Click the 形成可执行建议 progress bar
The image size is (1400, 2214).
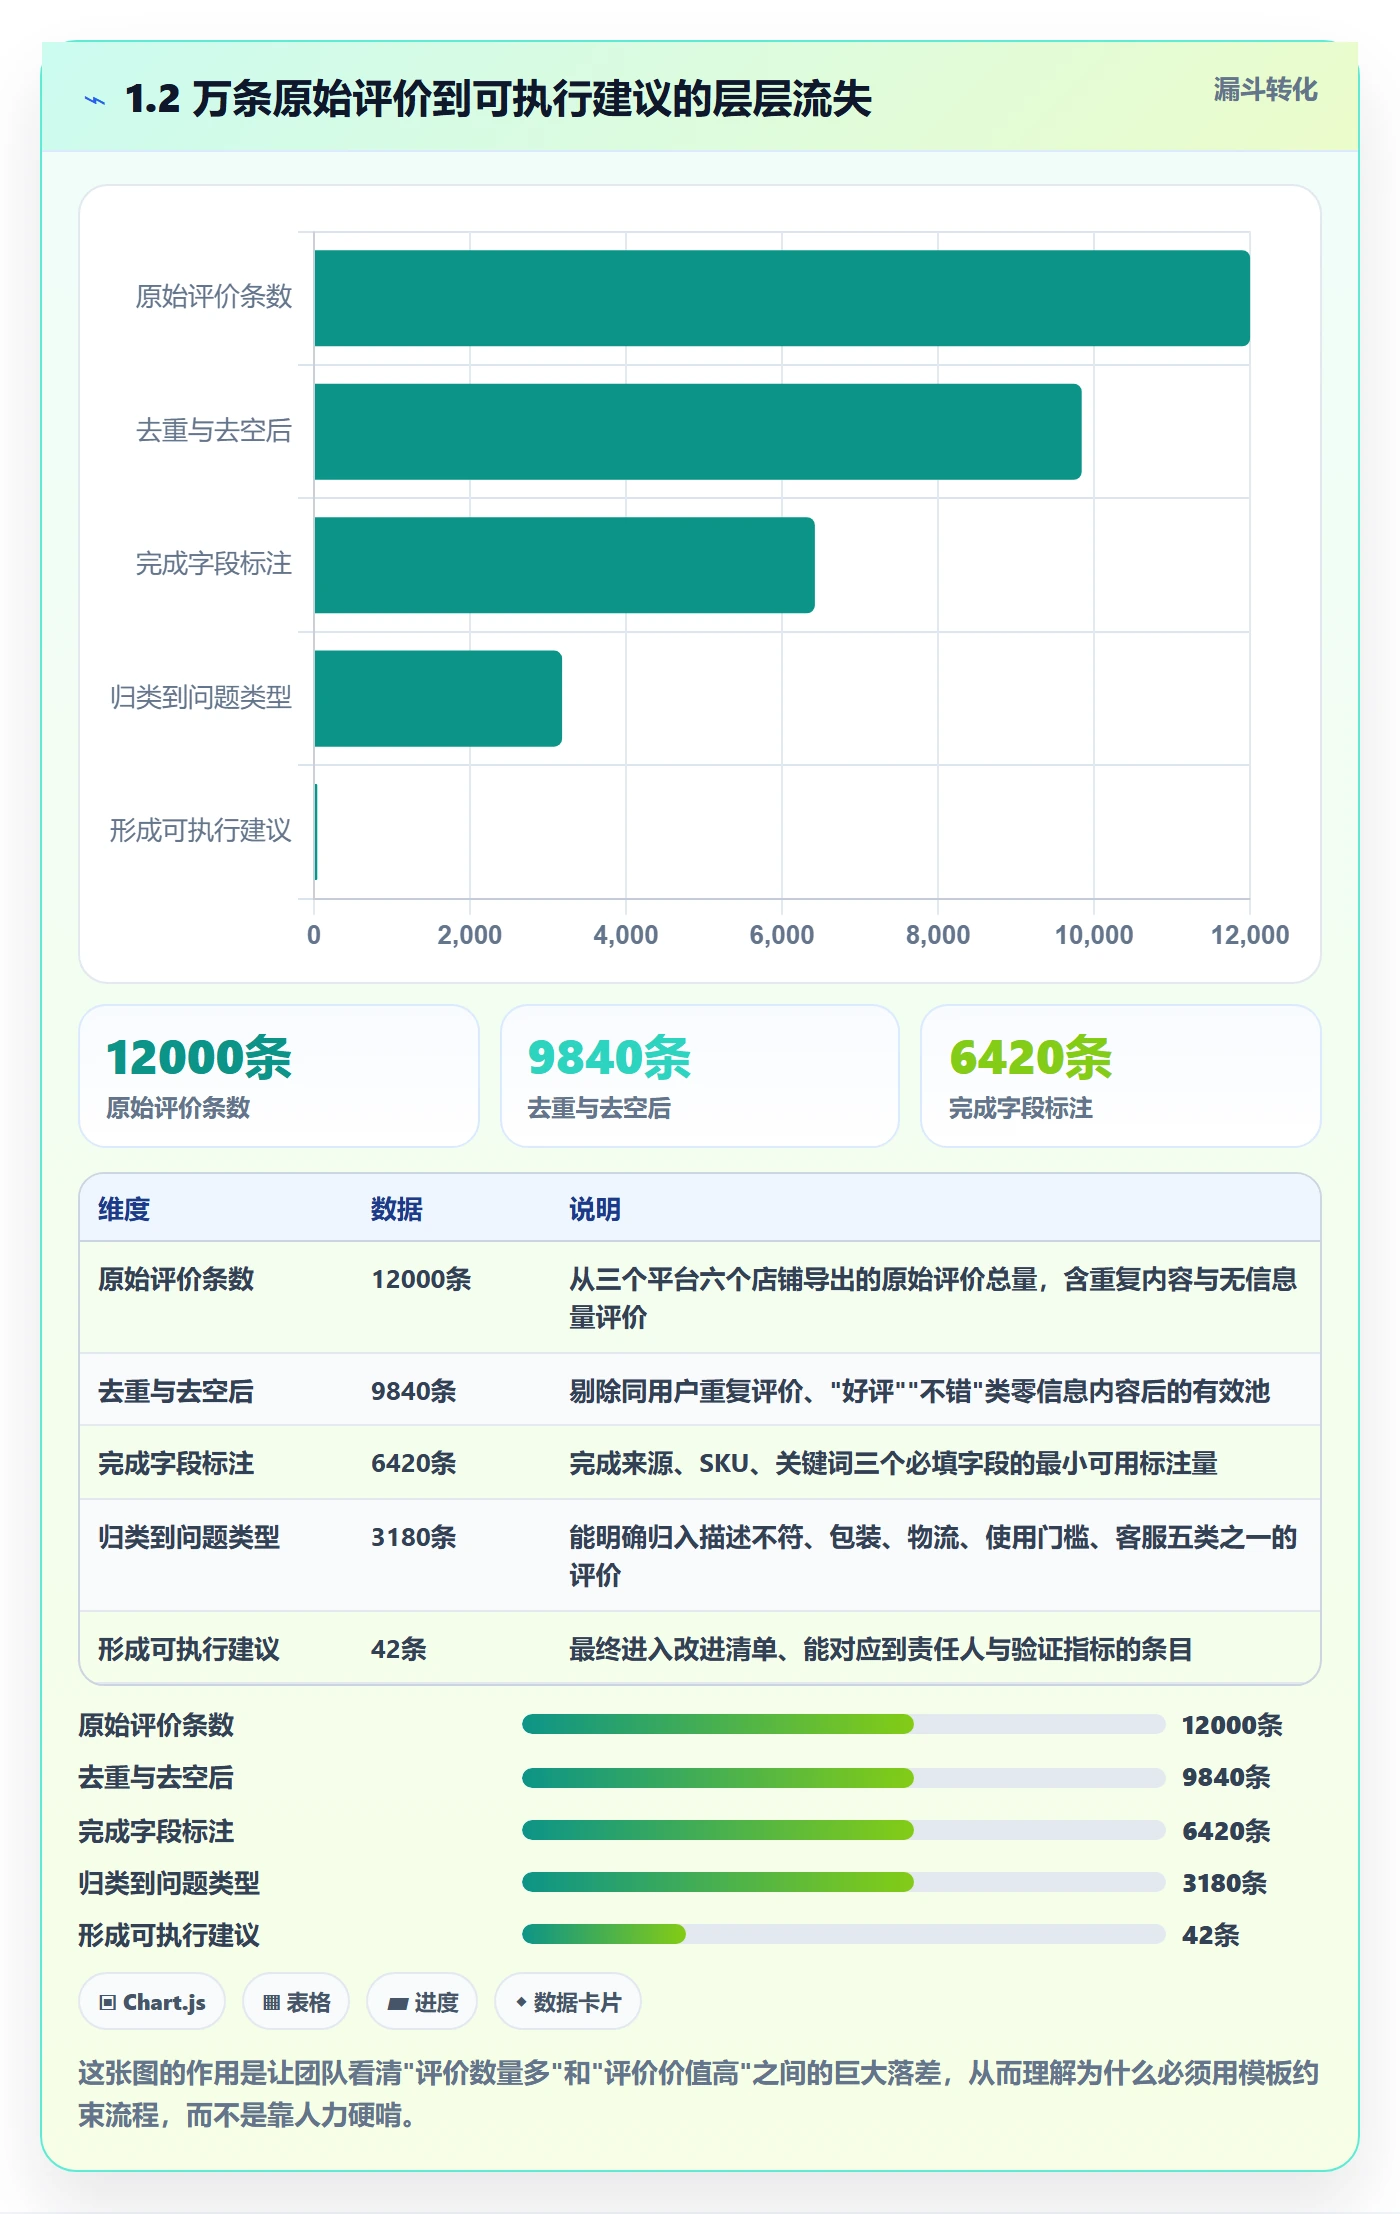[x=843, y=1934]
